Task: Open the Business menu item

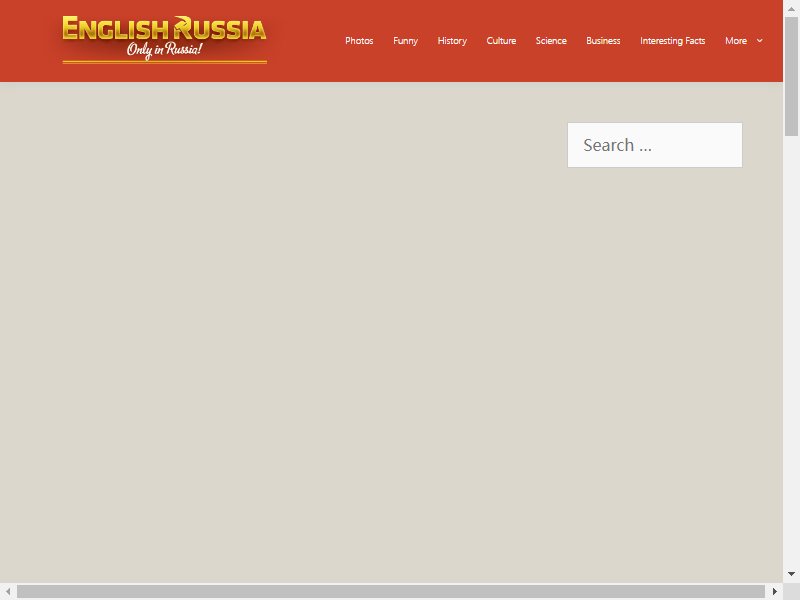Action: (603, 41)
